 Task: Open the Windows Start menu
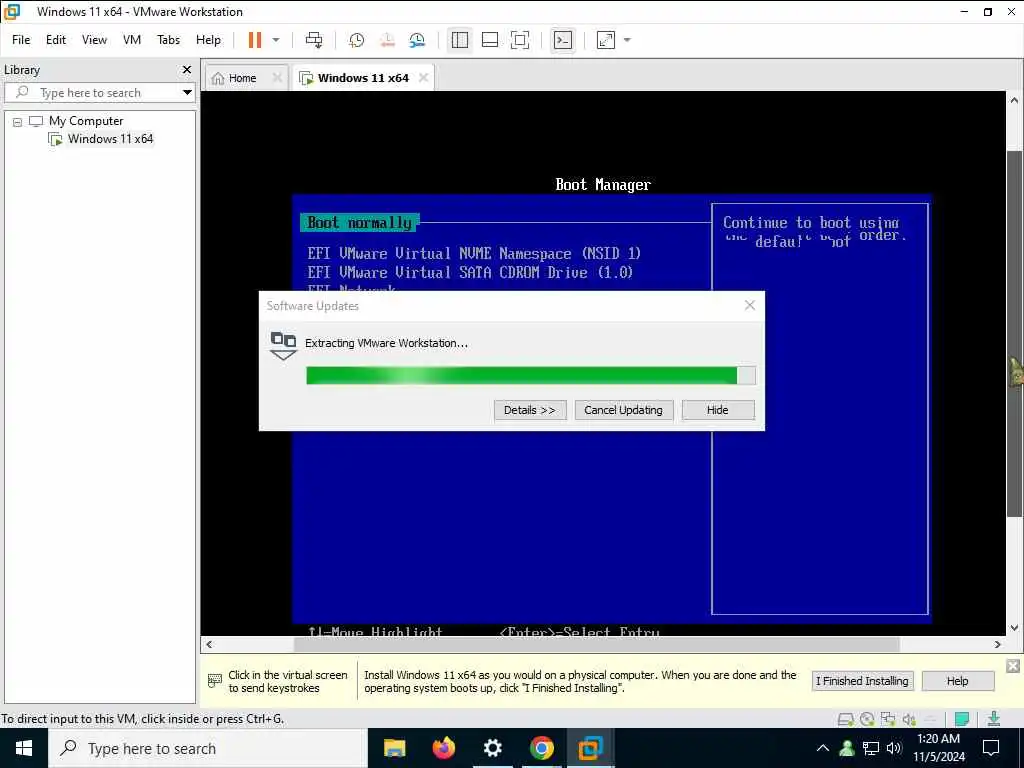[x=24, y=748]
